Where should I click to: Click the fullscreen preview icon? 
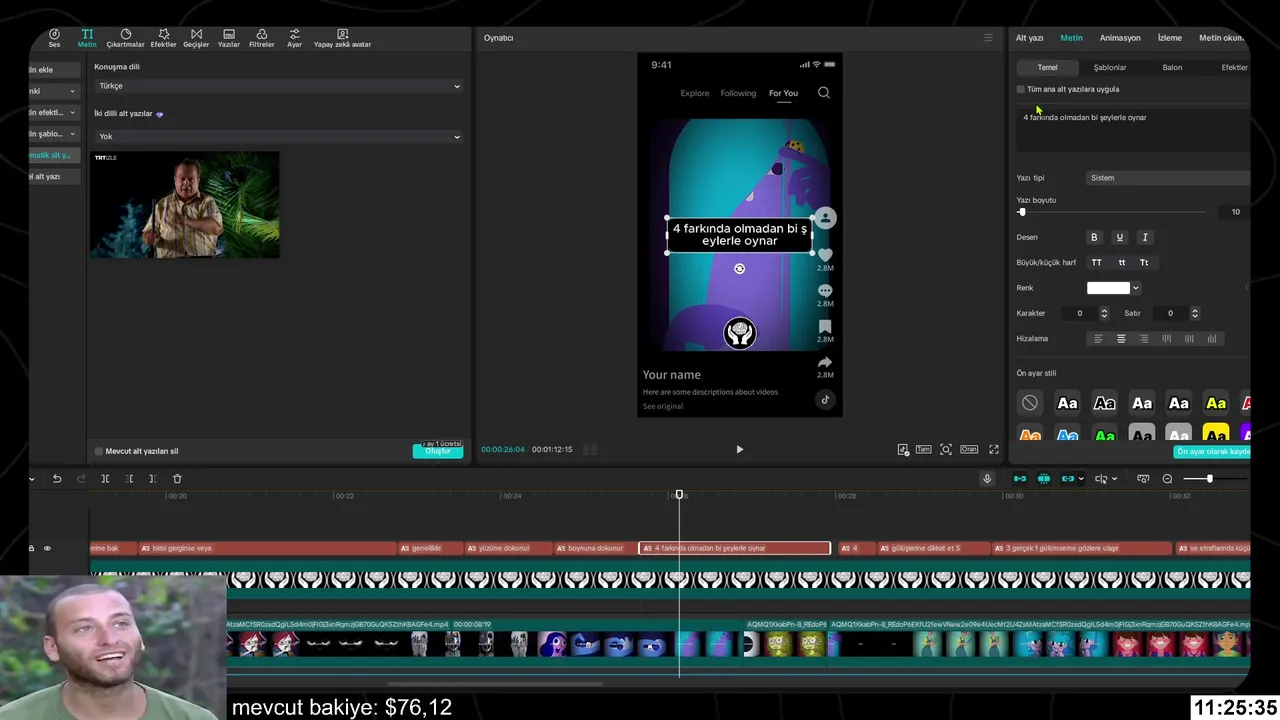(994, 450)
